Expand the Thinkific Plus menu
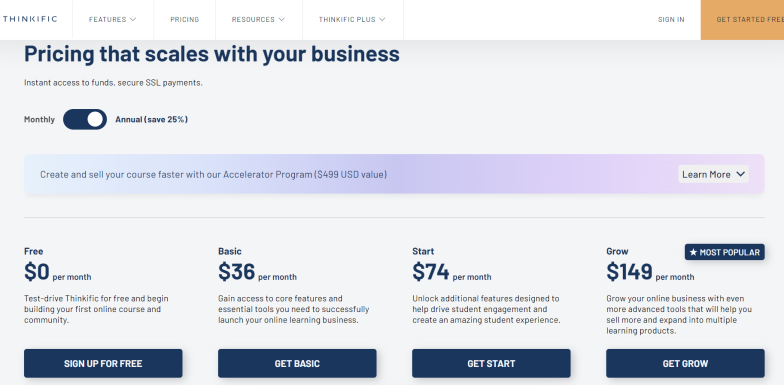The height and width of the screenshot is (385, 784). (x=352, y=20)
